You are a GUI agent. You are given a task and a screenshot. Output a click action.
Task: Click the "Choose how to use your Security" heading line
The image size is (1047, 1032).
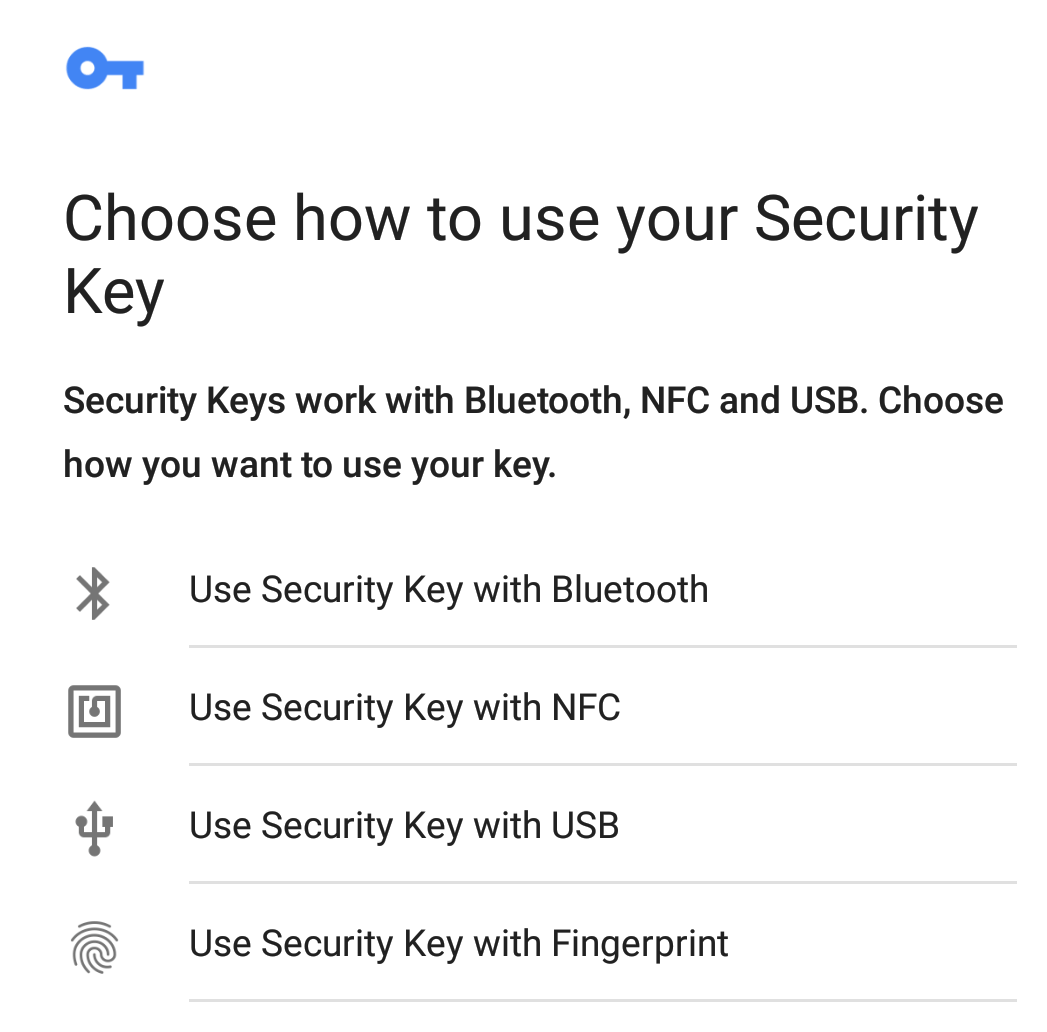pyautogui.click(x=520, y=220)
